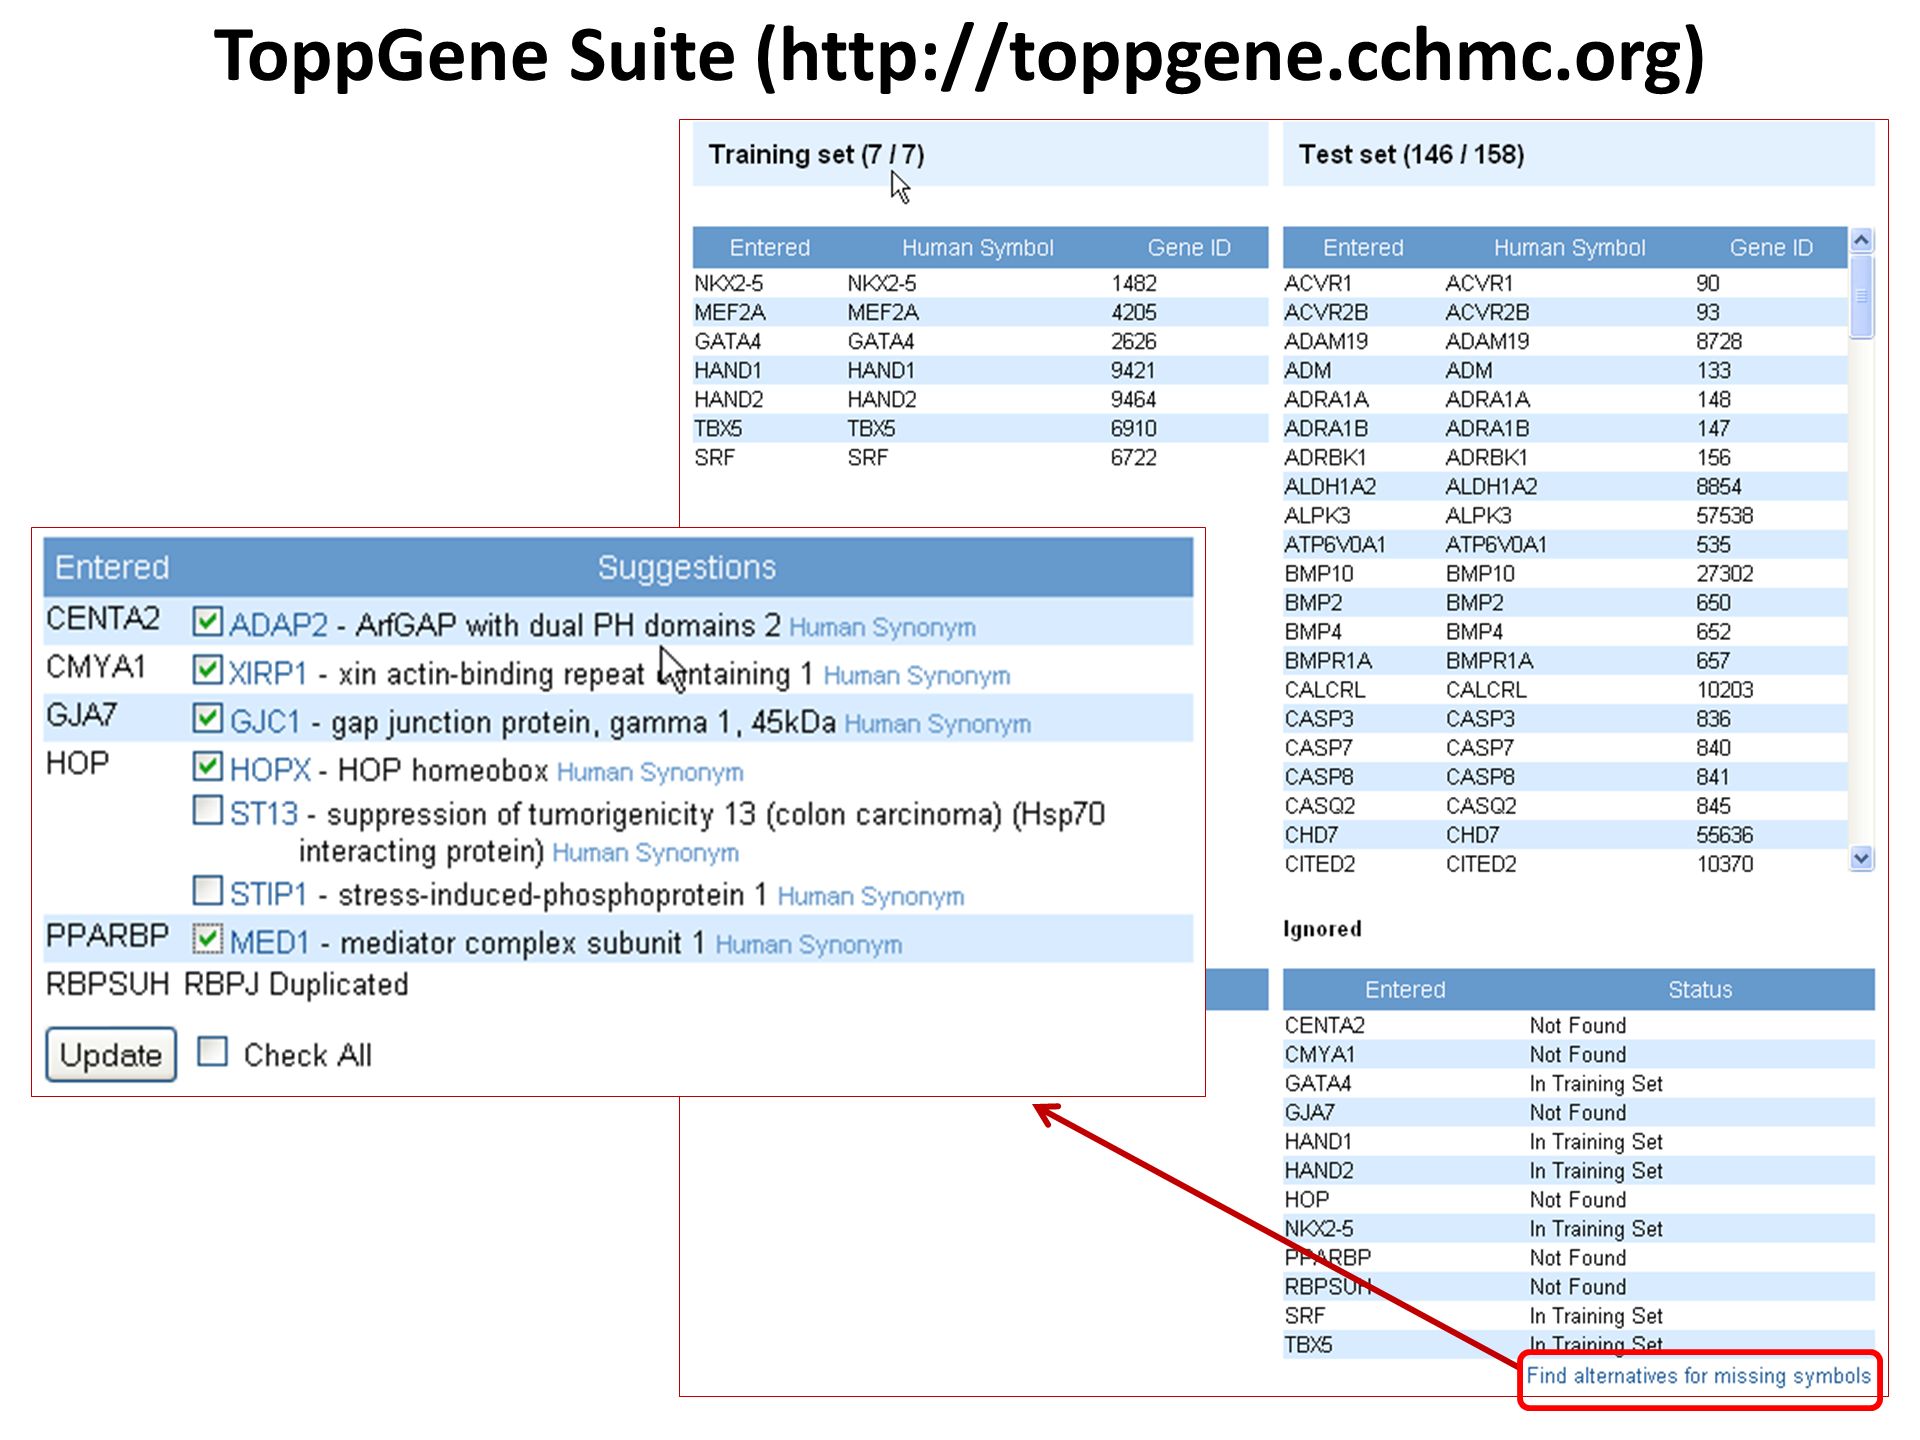Select CITED2 entered cell in test set

coord(1320,863)
